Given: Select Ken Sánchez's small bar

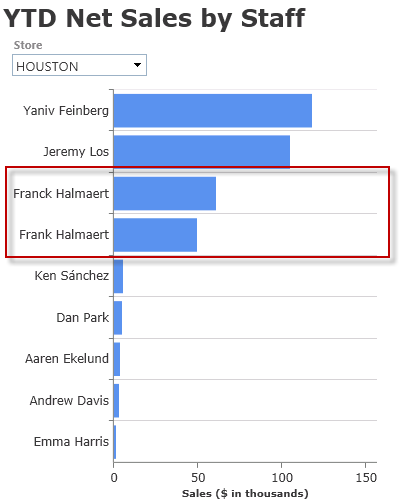Looking at the screenshot, I should 118,276.
